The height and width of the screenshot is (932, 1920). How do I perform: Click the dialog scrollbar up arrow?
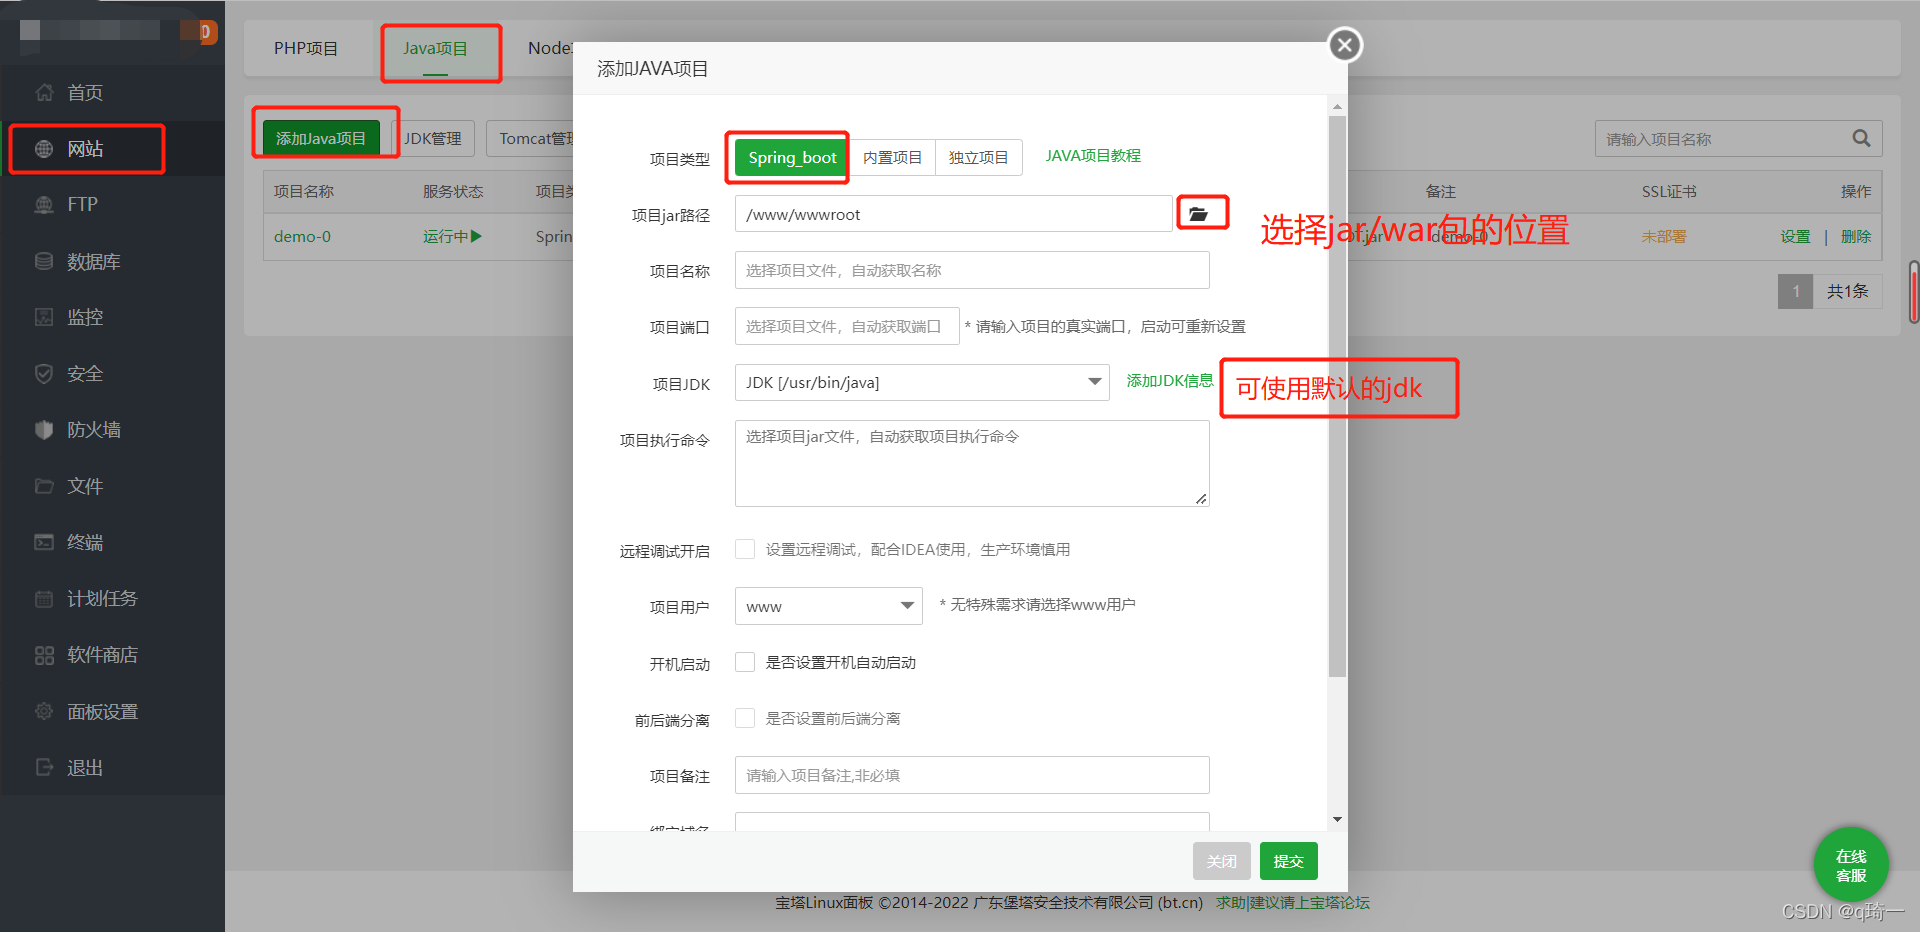pos(1338,106)
